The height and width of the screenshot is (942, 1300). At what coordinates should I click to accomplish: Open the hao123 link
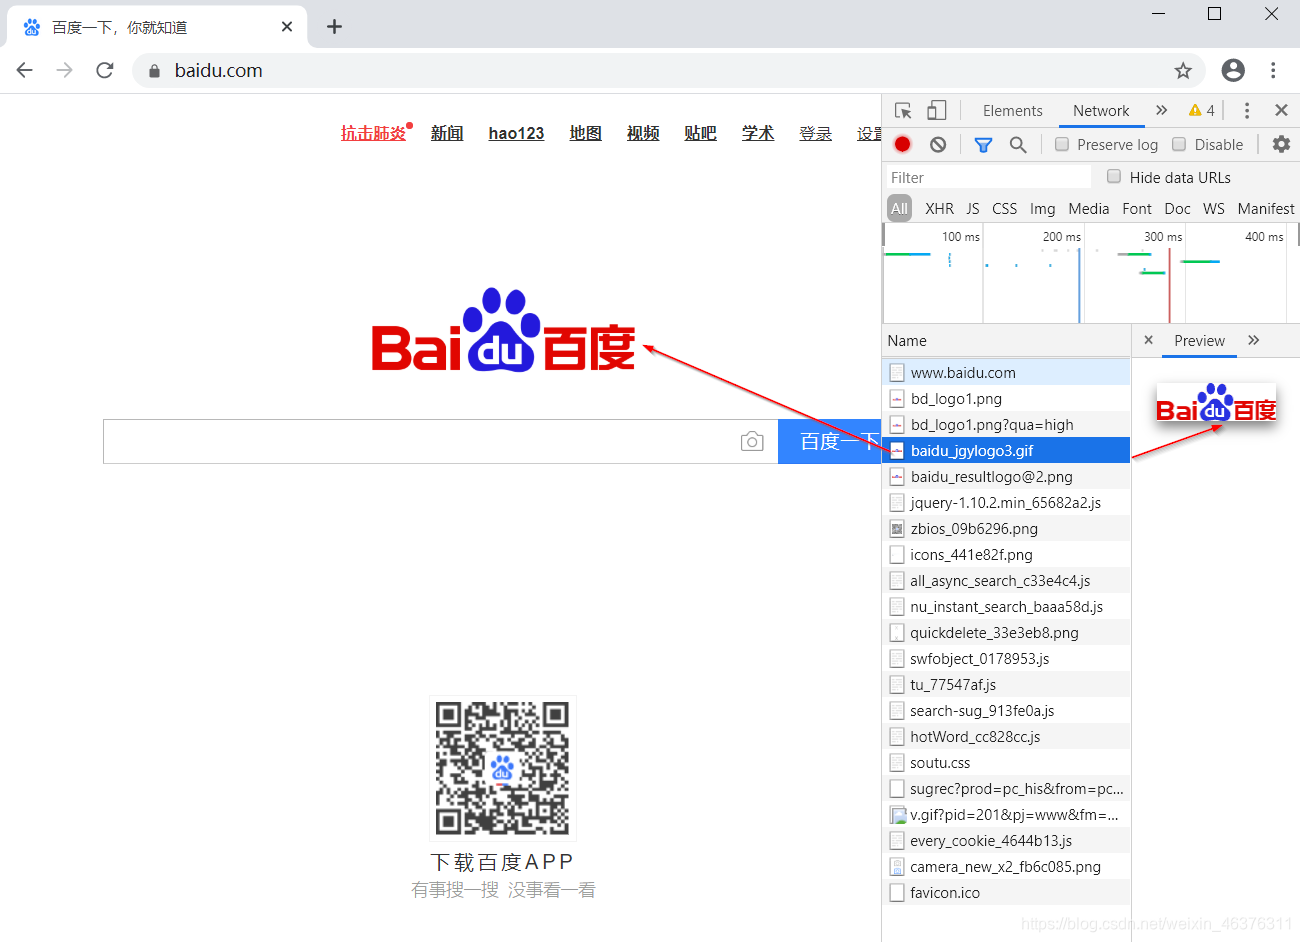(516, 133)
